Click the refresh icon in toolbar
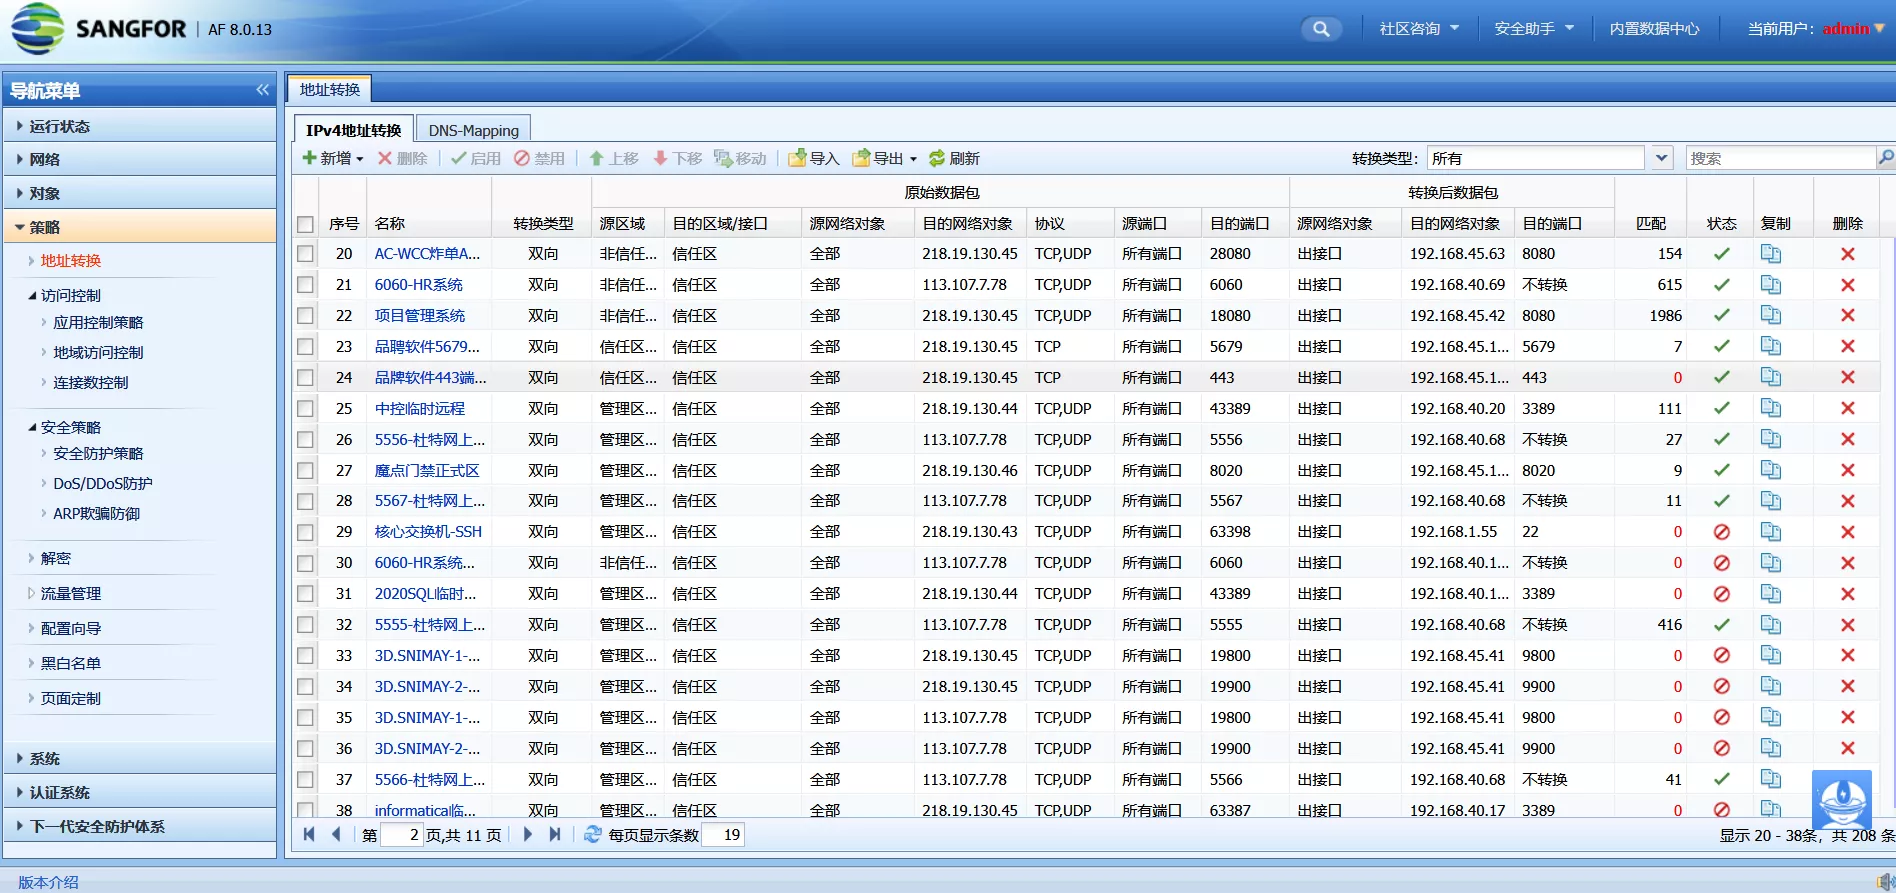Image resolution: width=1896 pixels, height=893 pixels. 937,159
